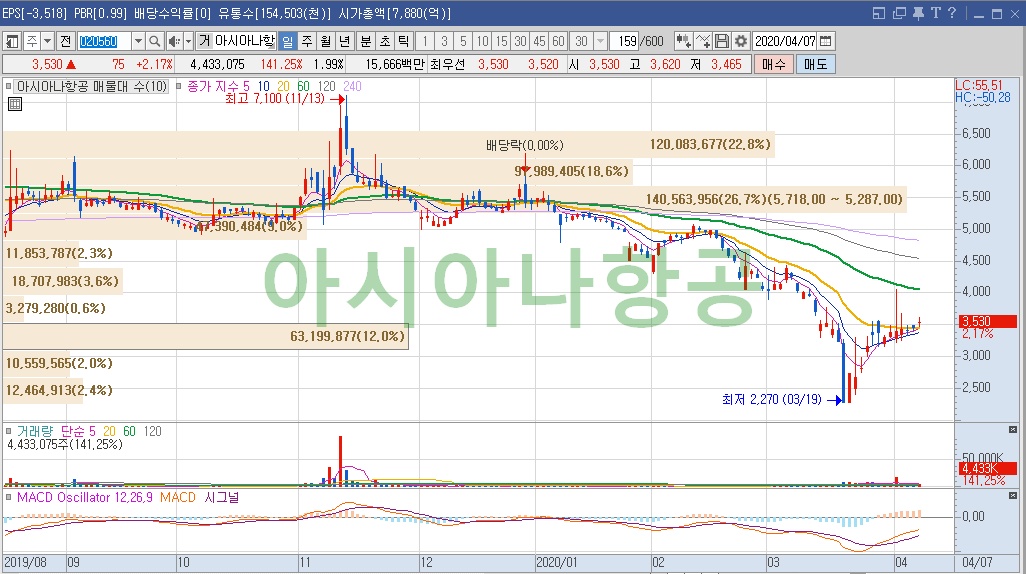The height and width of the screenshot is (574, 1026).
Task: Click the 04/07 date label at axis corner
Action: tap(978, 563)
